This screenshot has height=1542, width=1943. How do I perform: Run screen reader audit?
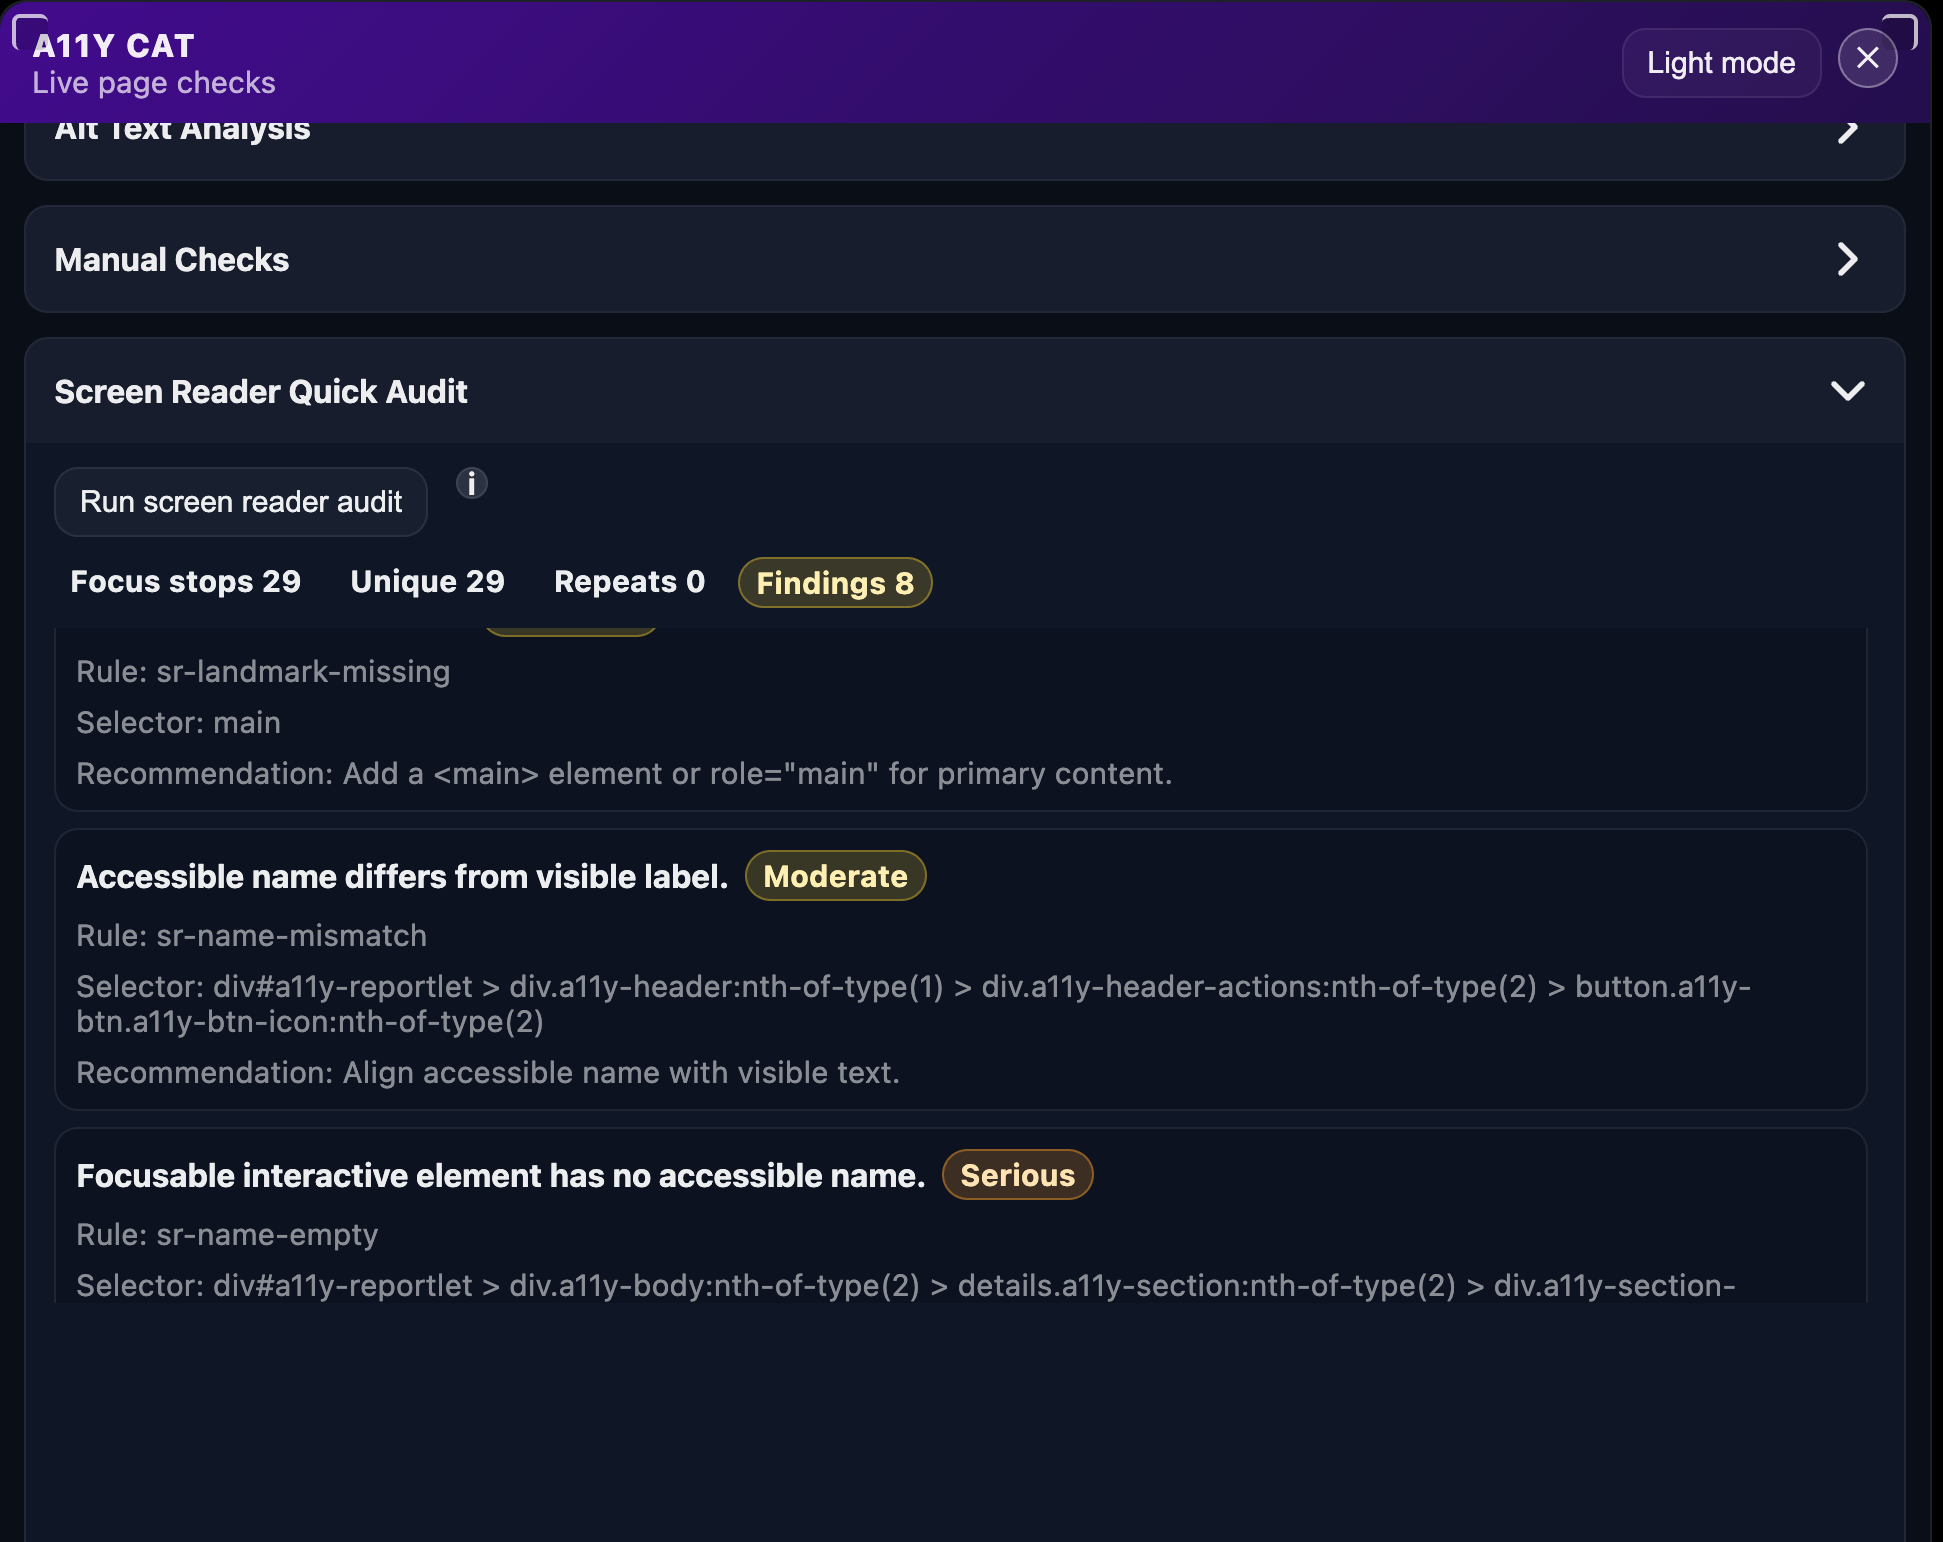[x=241, y=502]
